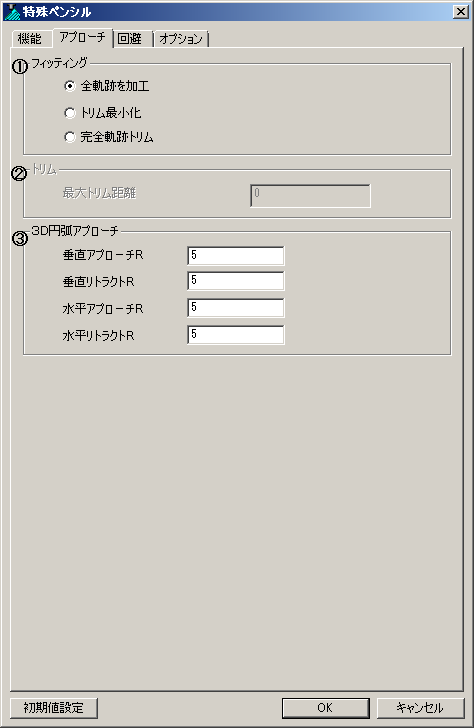474x728 pixels.
Task: Click the 特殊ペンシル title bar app icon
Action: tap(12, 12)
